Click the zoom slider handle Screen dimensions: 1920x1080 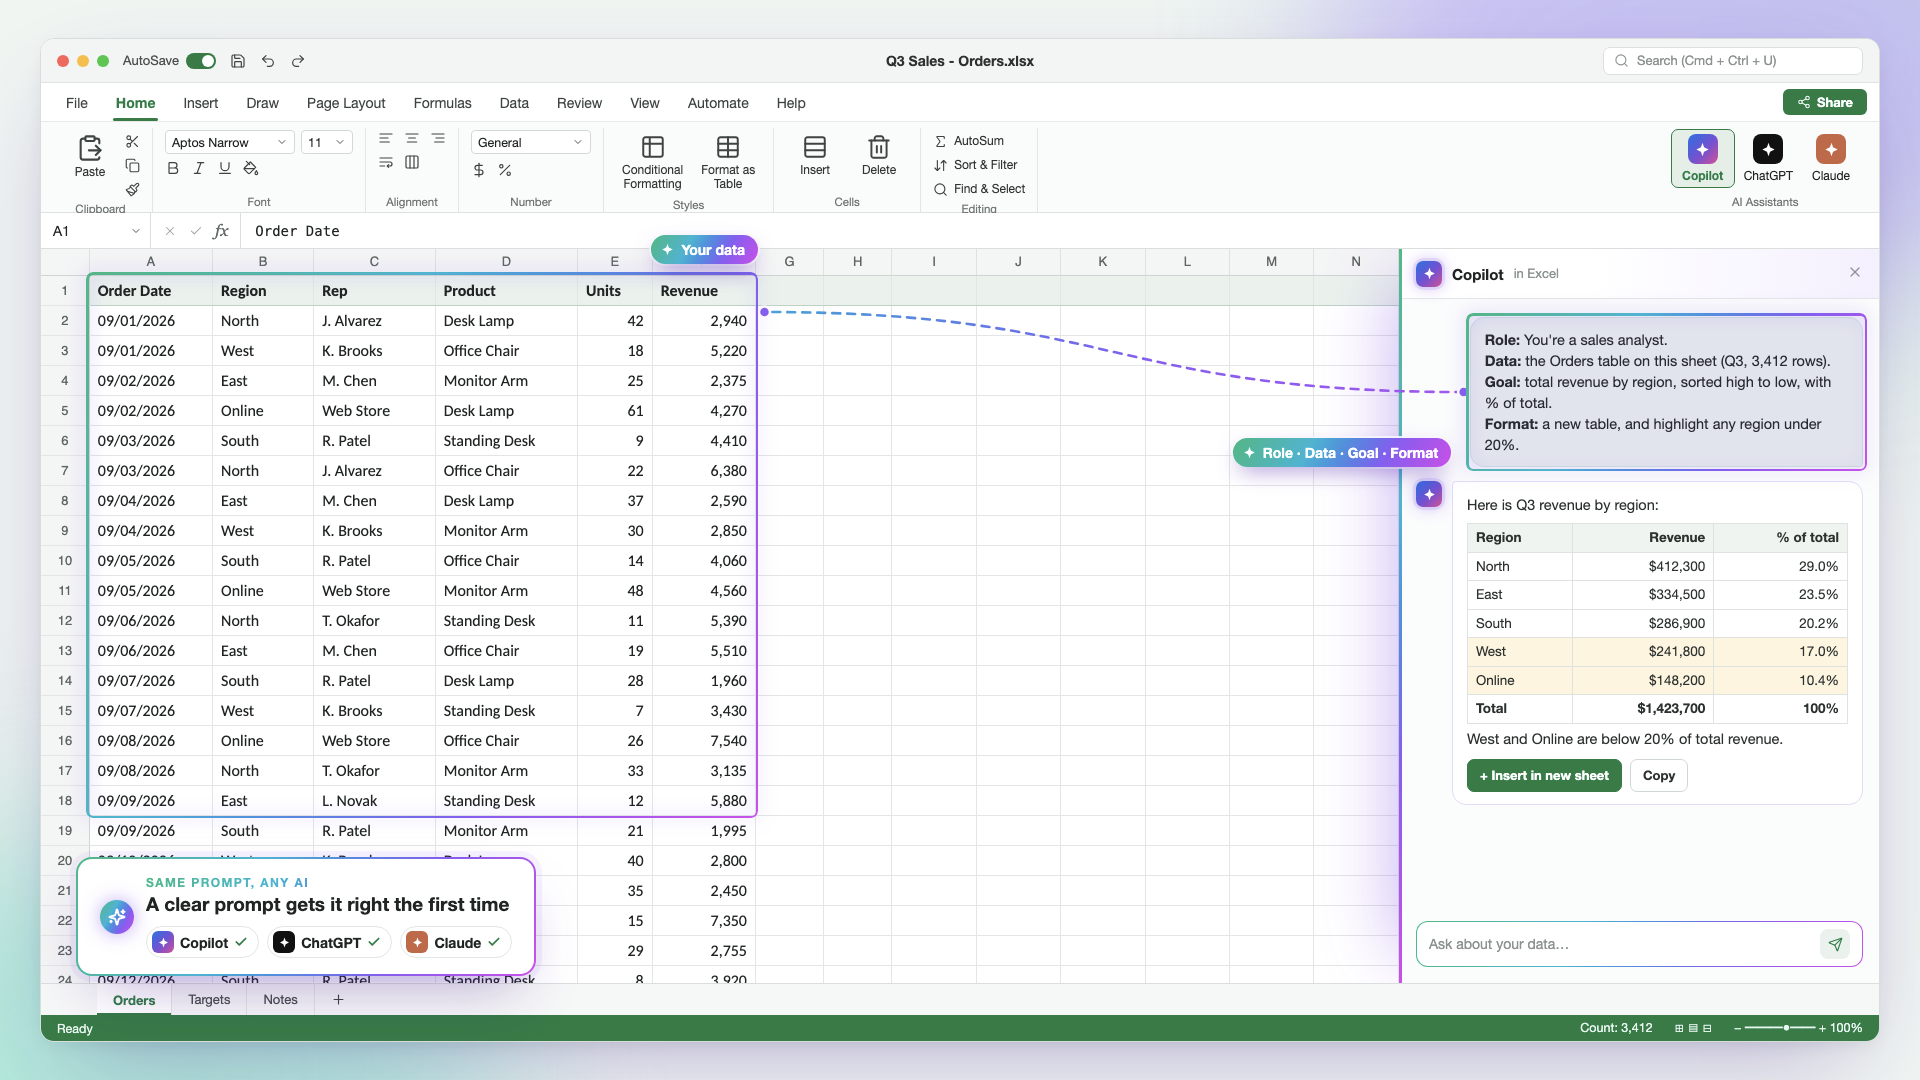[x=1786, y=1028]
